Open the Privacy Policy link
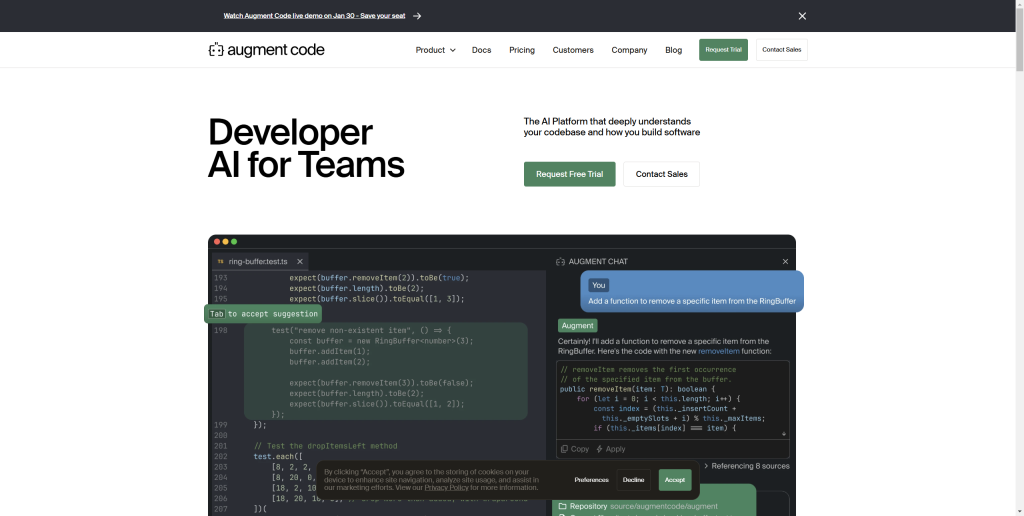This screenshot has width=1024, height=516. (447, 487)
